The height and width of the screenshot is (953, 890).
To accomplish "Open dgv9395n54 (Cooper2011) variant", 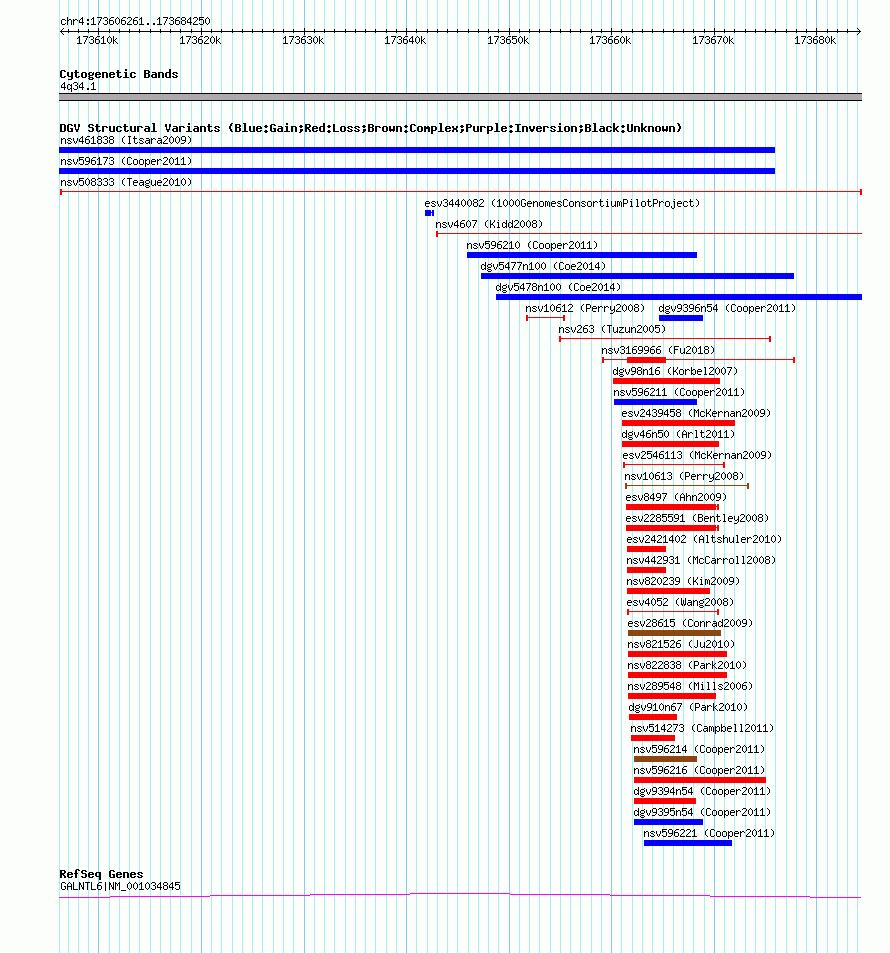I will click(702, 813).
